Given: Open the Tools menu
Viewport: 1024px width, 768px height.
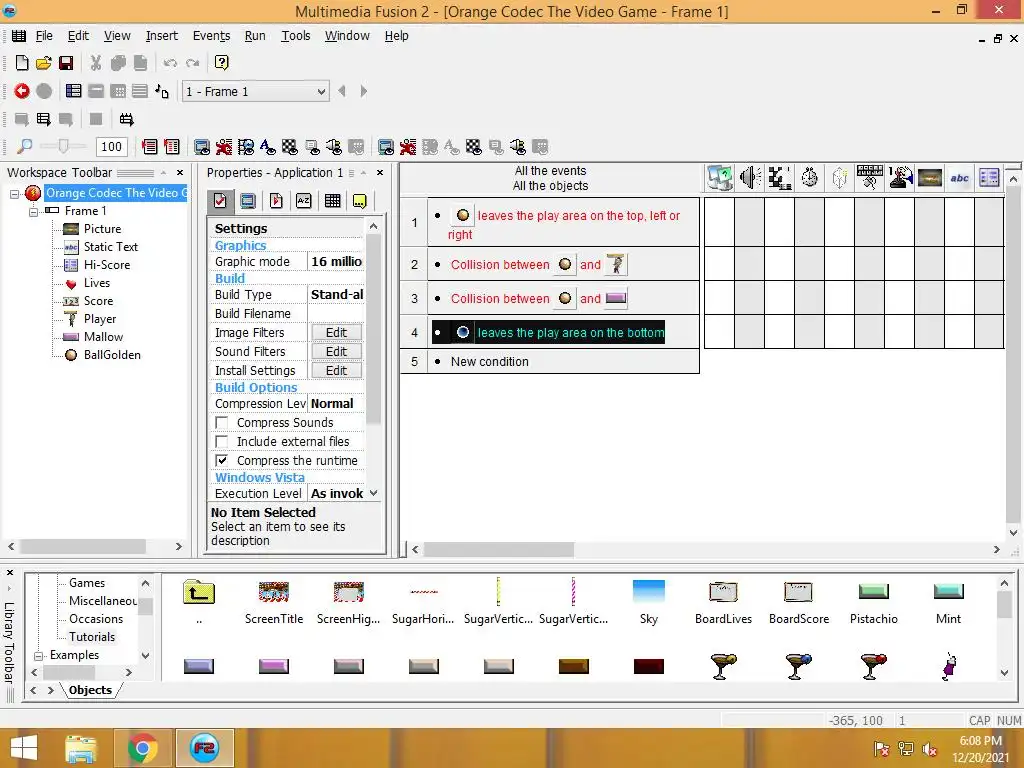Looking at the screenshot, I should (x=296, y=36).
